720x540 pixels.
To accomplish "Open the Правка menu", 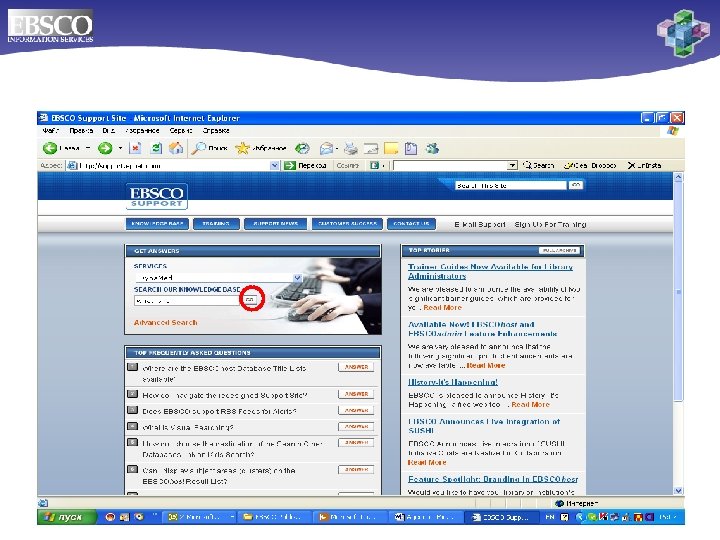I will pos(81,130).
